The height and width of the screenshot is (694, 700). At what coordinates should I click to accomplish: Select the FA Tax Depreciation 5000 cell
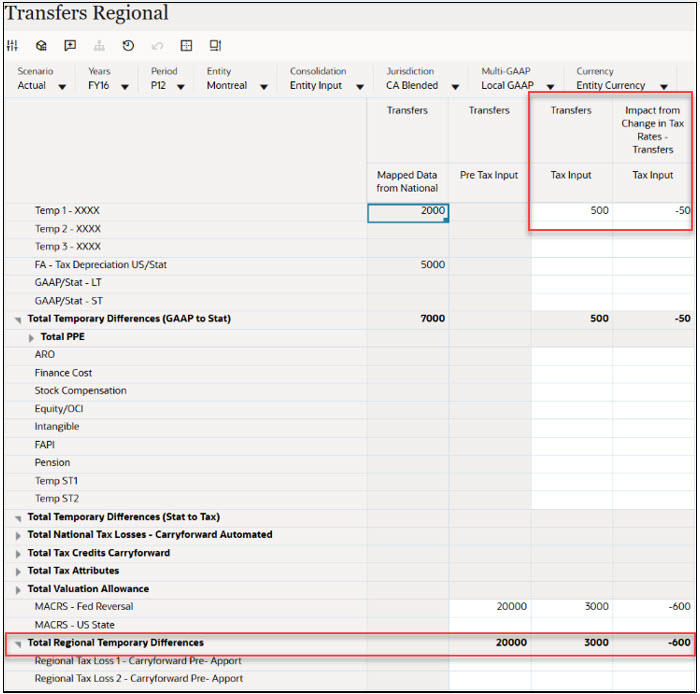[408, 265]
